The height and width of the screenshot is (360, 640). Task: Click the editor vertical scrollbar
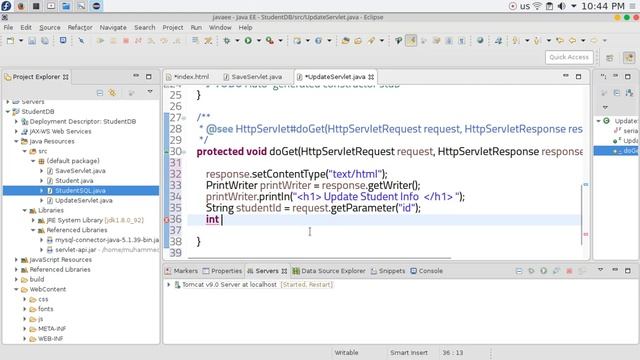coord(582,215)
